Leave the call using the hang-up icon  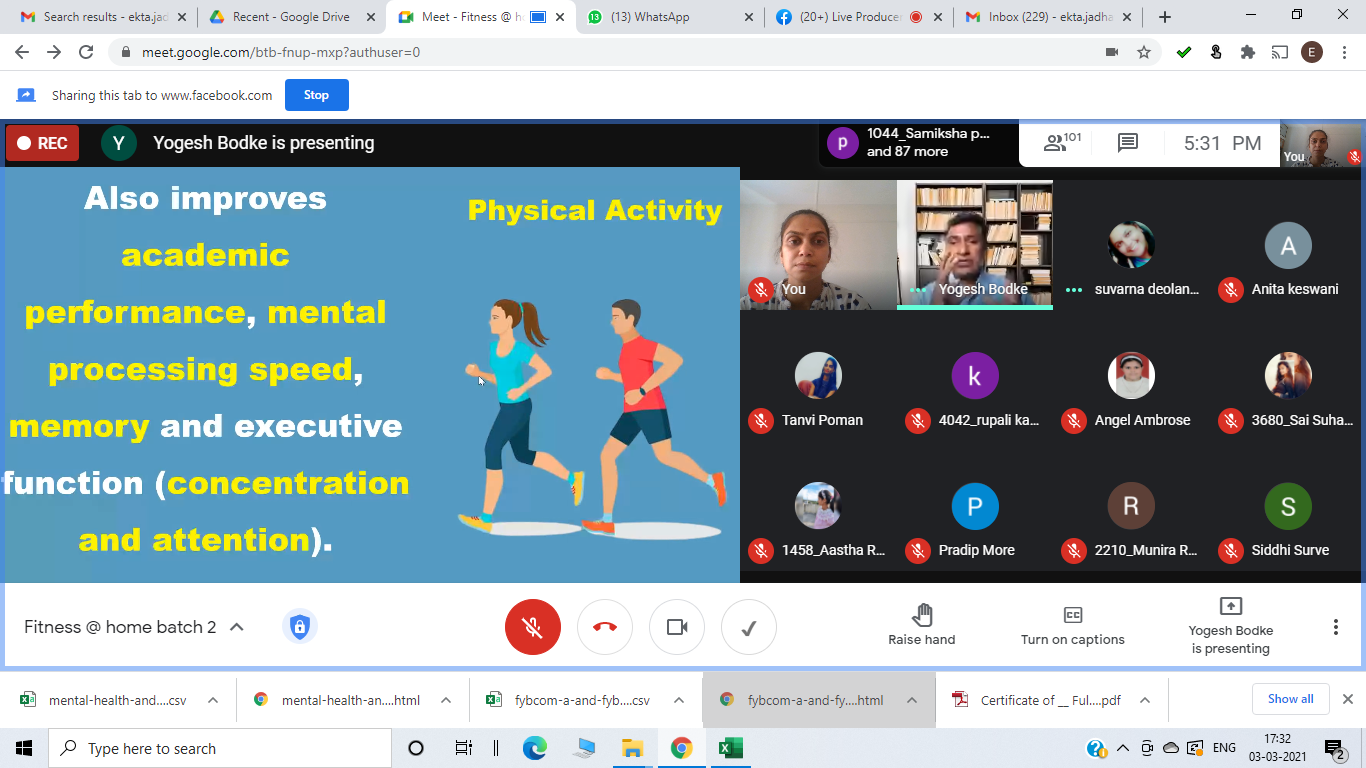pyautogui.click(x=604, y=627)
